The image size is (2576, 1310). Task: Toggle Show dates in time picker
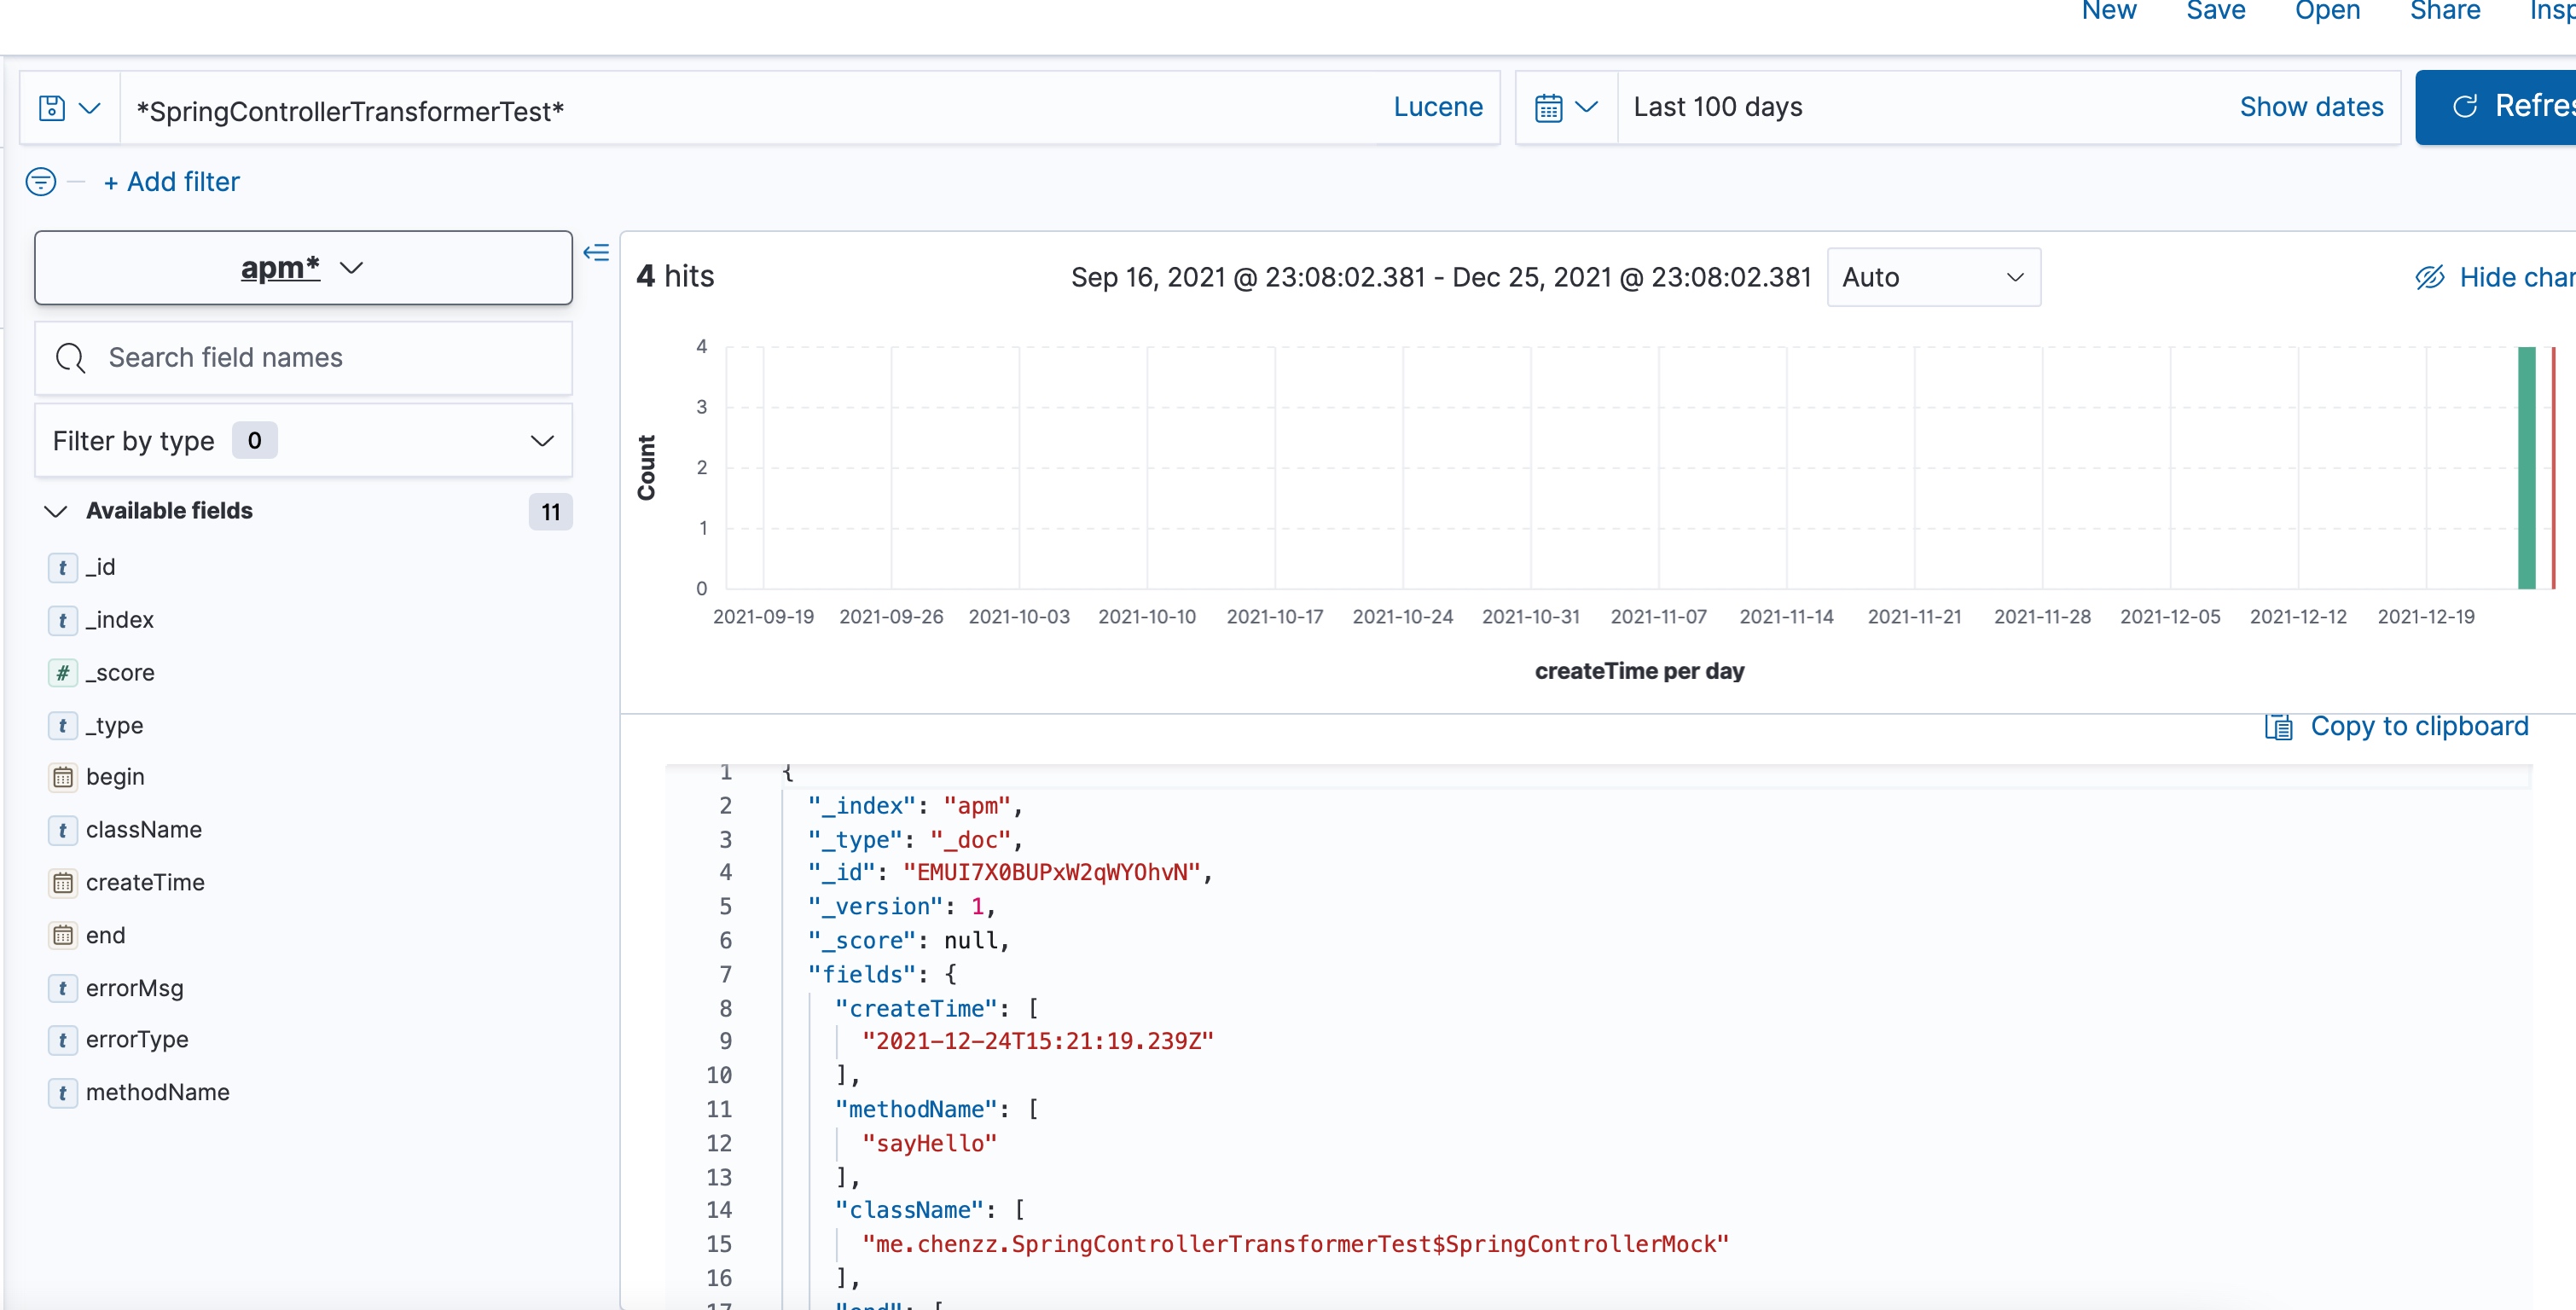click(2310, 107)
